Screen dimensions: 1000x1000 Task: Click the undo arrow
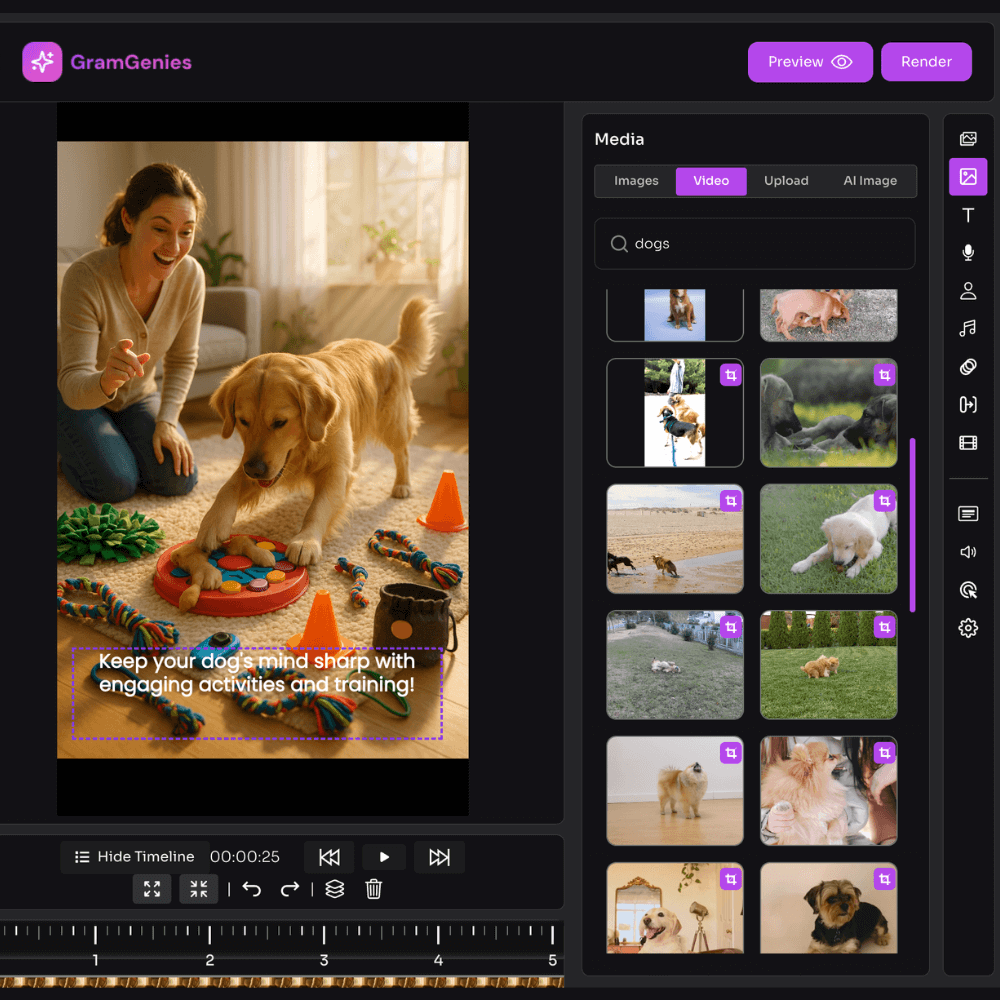coord(252,889)
